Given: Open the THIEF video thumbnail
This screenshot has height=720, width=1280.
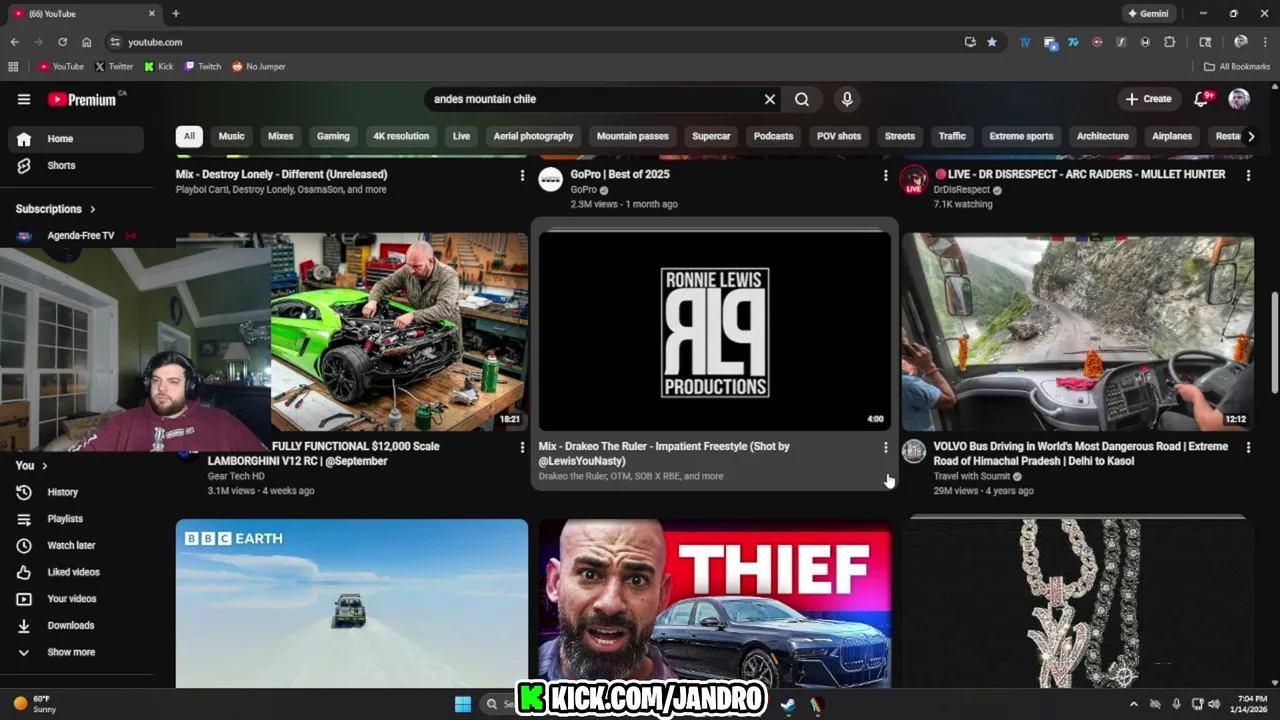Looking at the screenshot, I should (715, 603).
